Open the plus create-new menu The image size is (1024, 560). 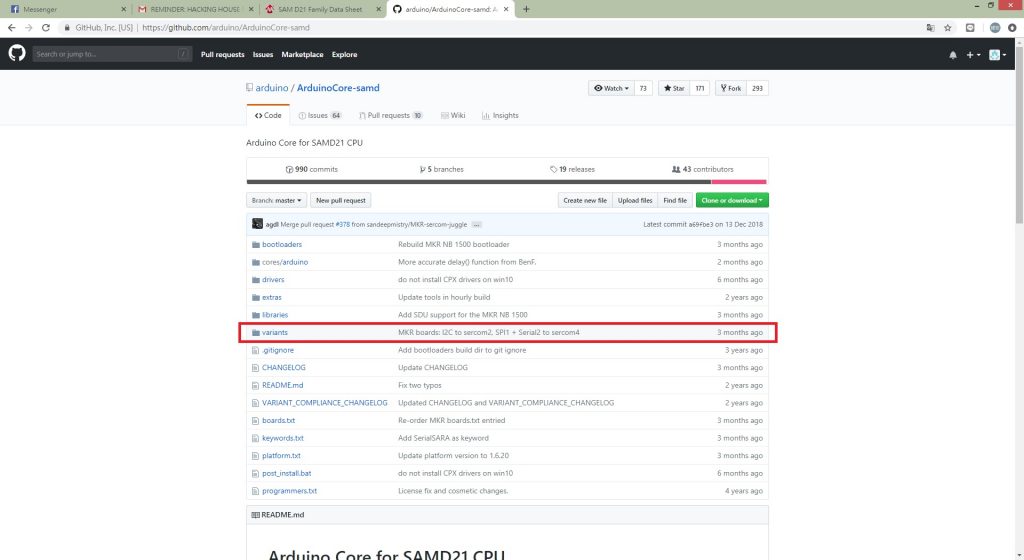click(973, 55)
